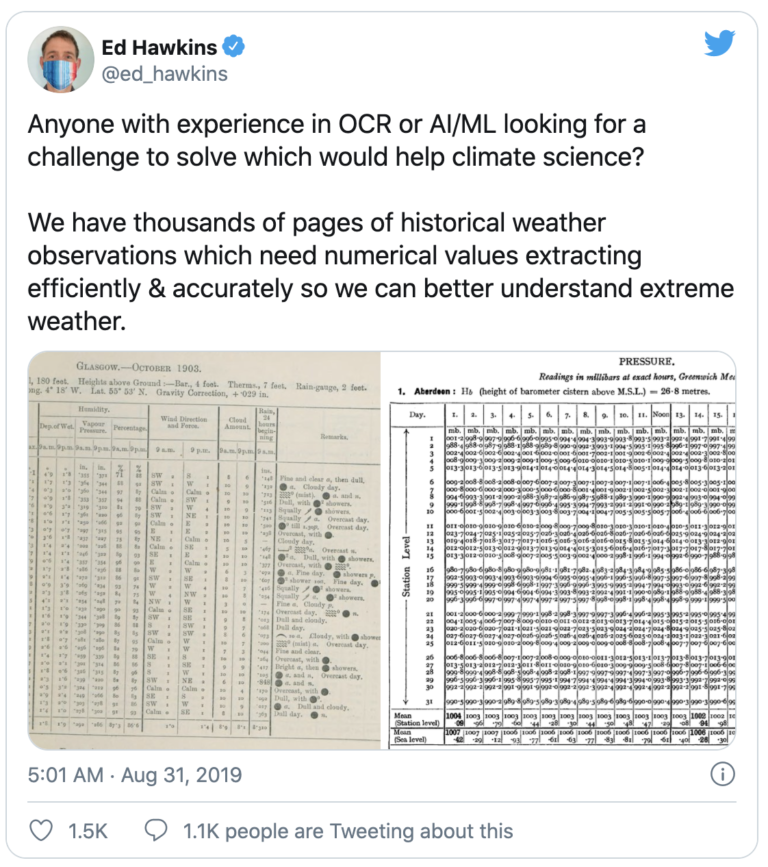This screenshot has width=768, height=867.
Task: Click the heart like icon
Action: click(x=41, y=831)
